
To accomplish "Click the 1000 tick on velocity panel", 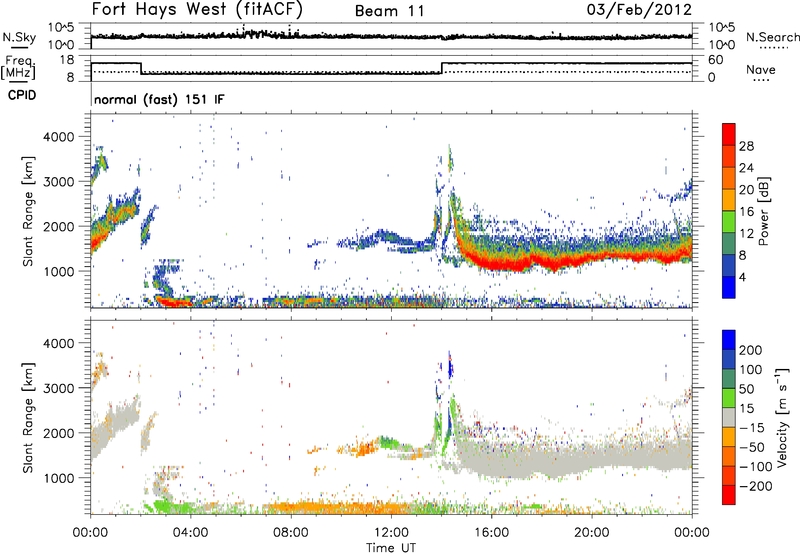I will (x=59, y=478).
